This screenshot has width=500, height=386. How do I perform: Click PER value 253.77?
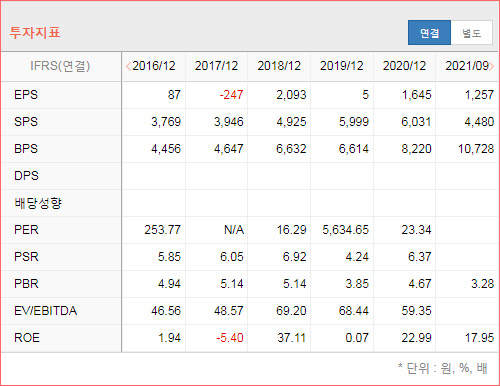[163, 230]
